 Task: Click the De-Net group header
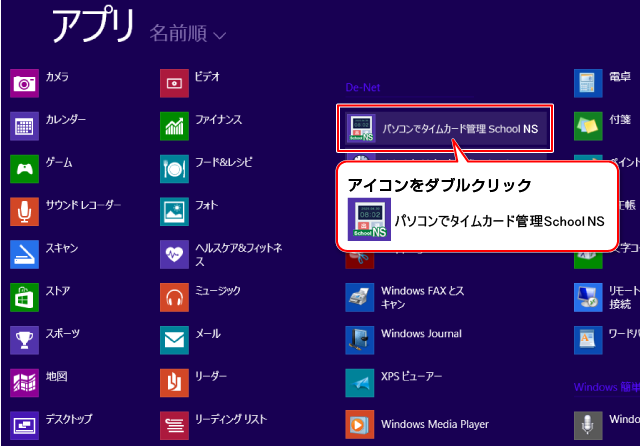pyautogui.click(x=363, y=87)
